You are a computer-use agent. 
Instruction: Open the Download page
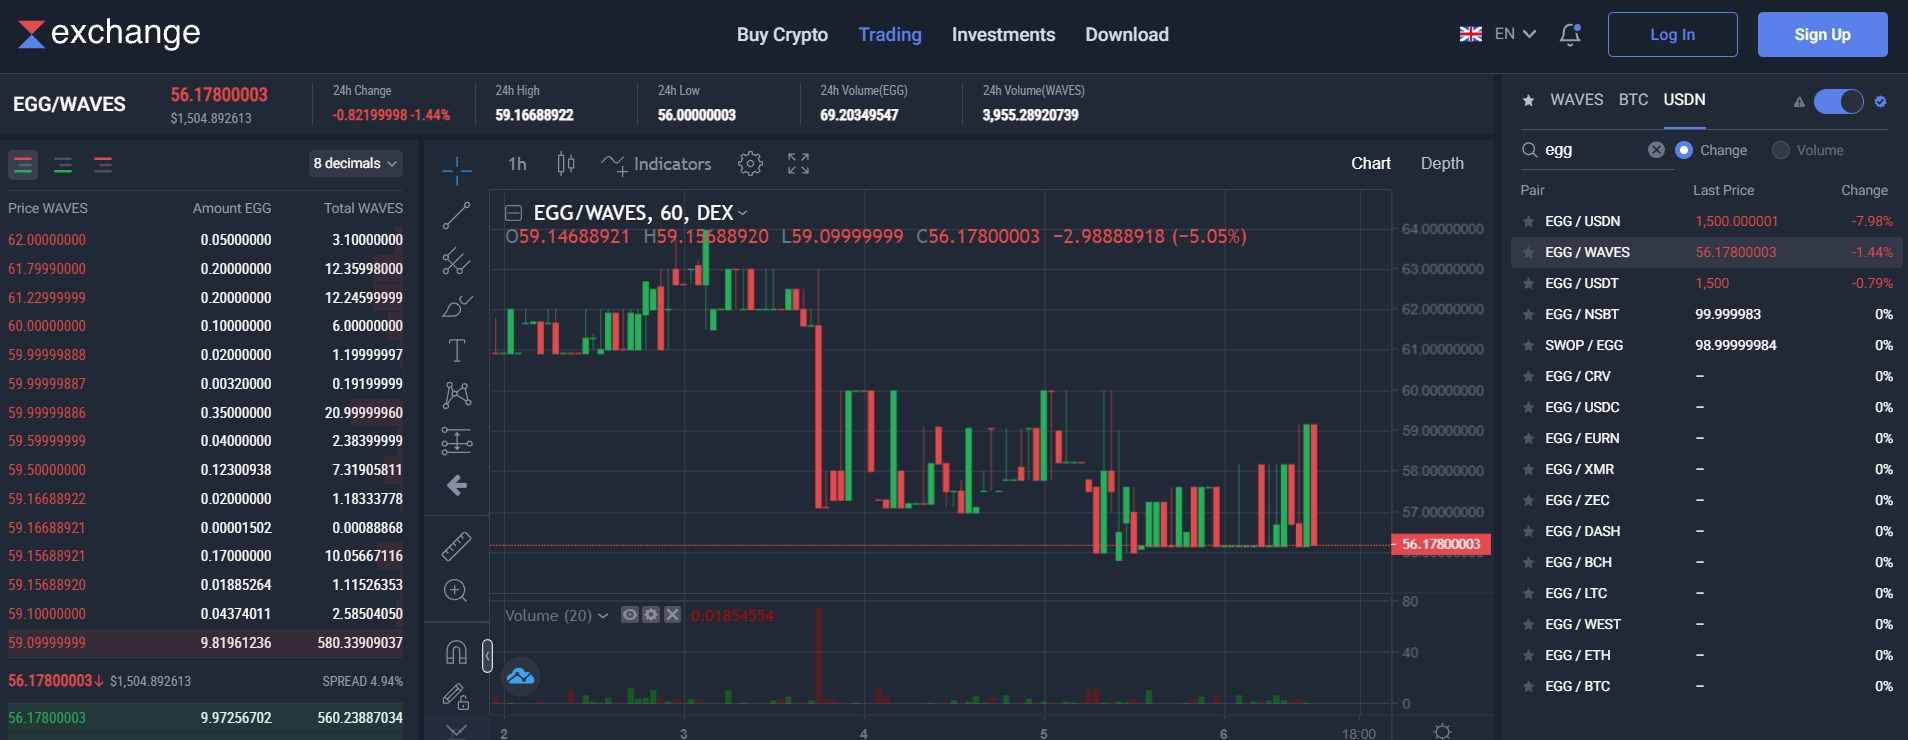1127,35
